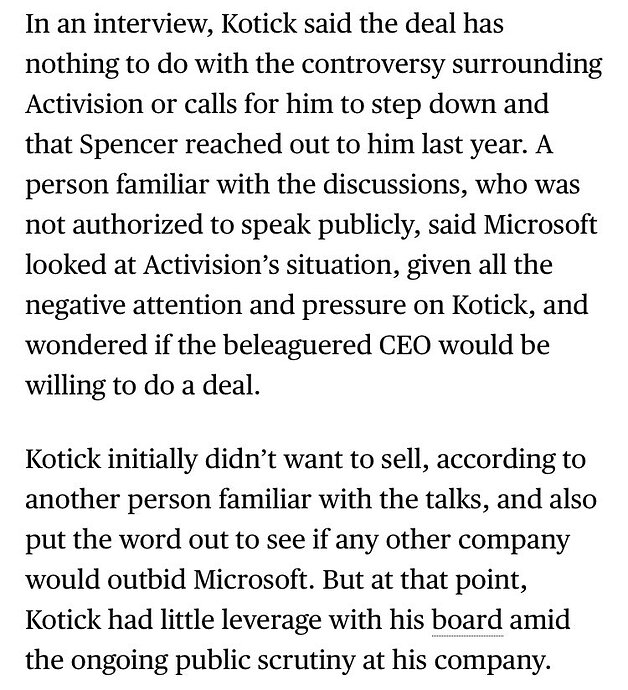Viewport: 628px width, 690px height.
Task: Click the word "pressure" in first paragraph
Action: 353,306
